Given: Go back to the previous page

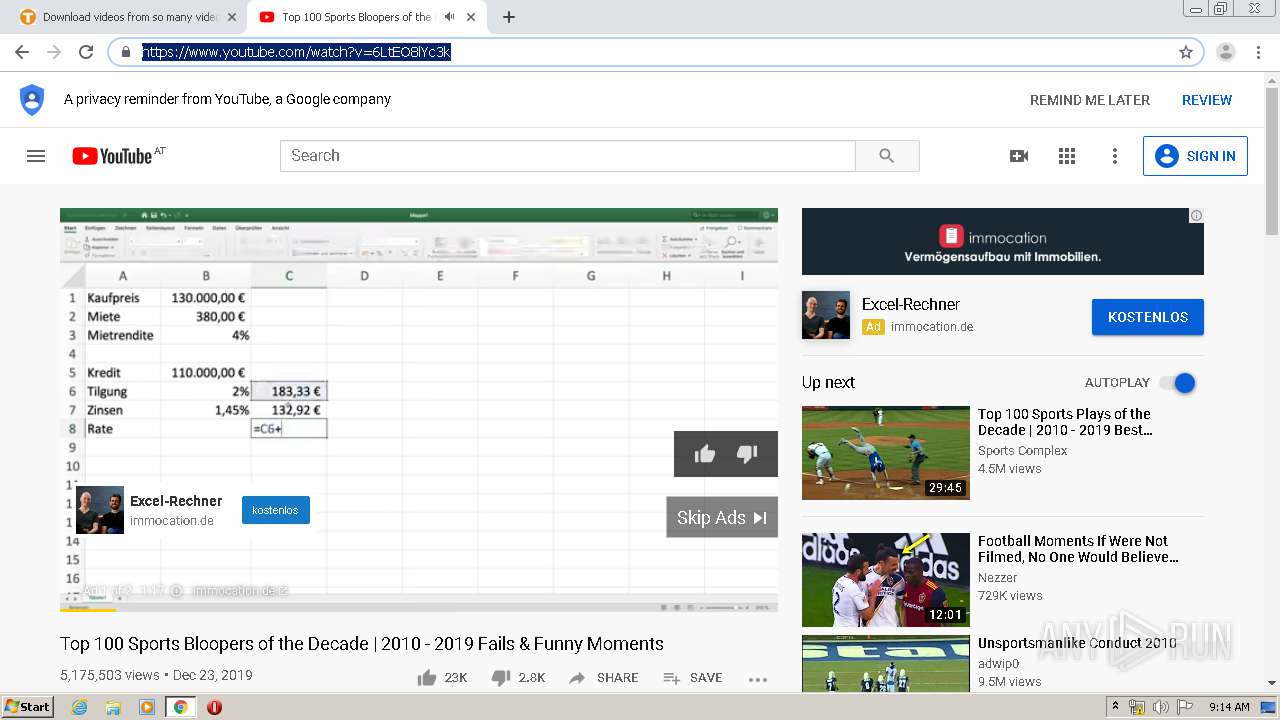Looking at the screenshot, I should (x=22, y=52).
